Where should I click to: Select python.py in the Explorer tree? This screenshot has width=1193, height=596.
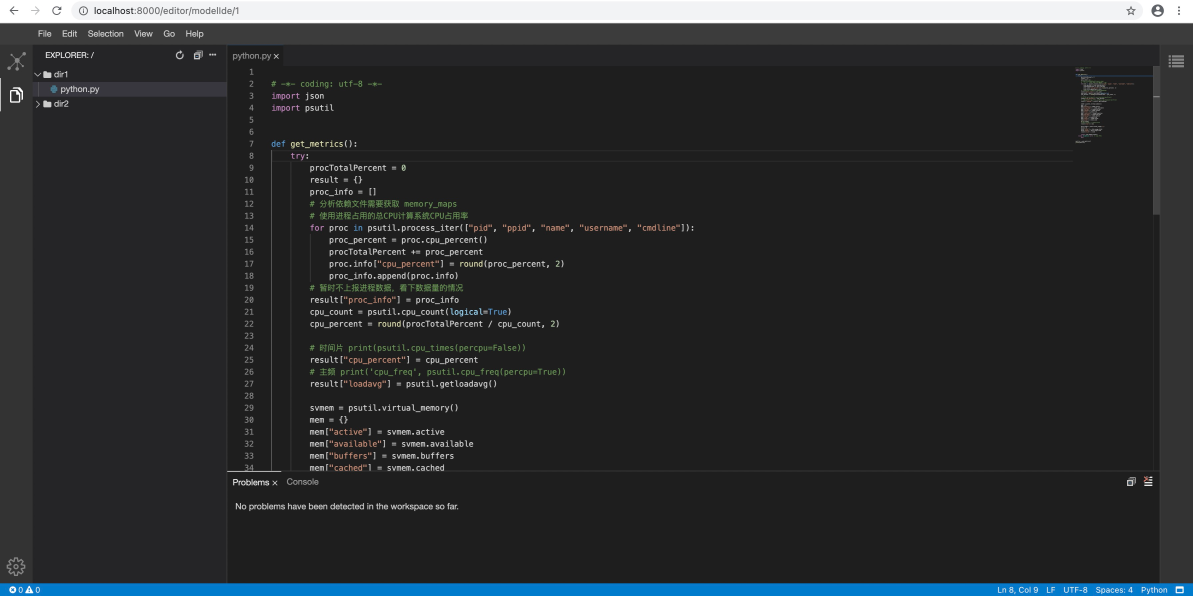pyautogui.click(x=79, y=89)
